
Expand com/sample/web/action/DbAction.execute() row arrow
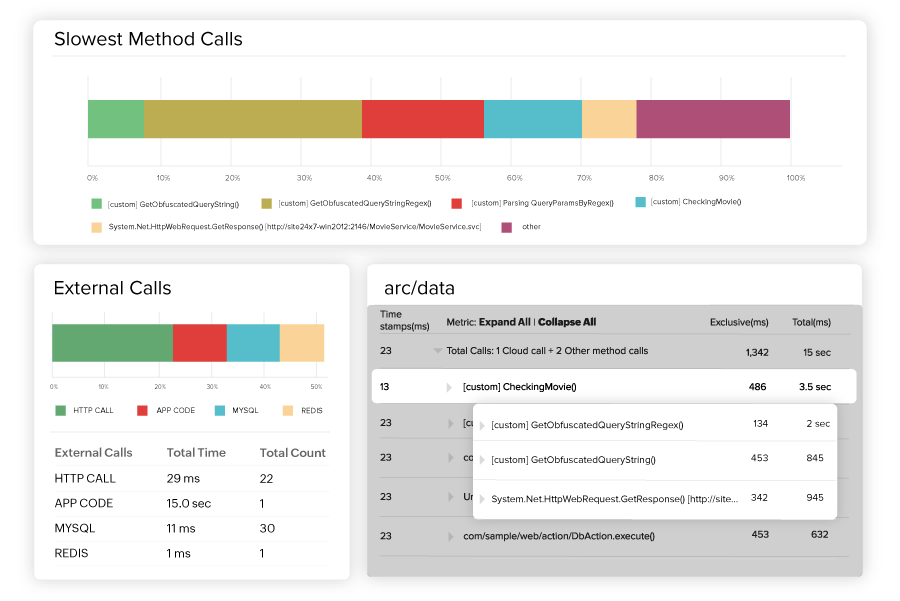451,537
